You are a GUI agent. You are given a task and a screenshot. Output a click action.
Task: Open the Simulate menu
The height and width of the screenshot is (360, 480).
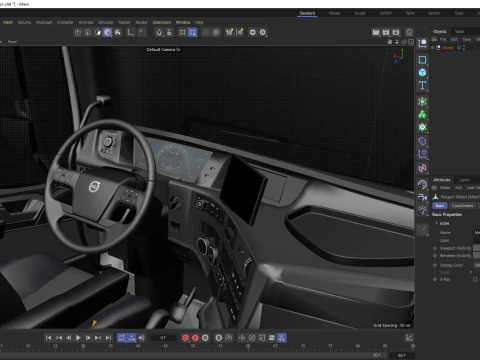point(106,22)
